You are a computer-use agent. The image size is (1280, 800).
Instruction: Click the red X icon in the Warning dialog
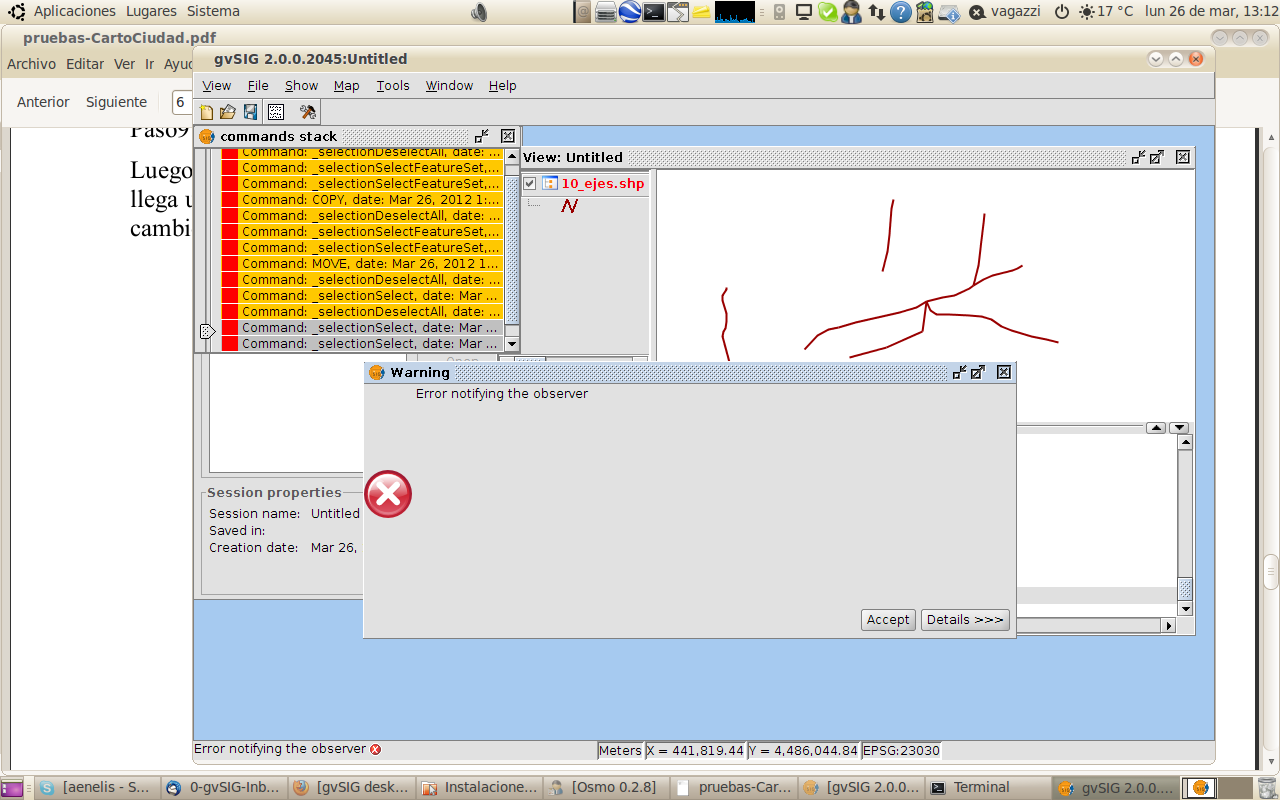coord(388,494)
